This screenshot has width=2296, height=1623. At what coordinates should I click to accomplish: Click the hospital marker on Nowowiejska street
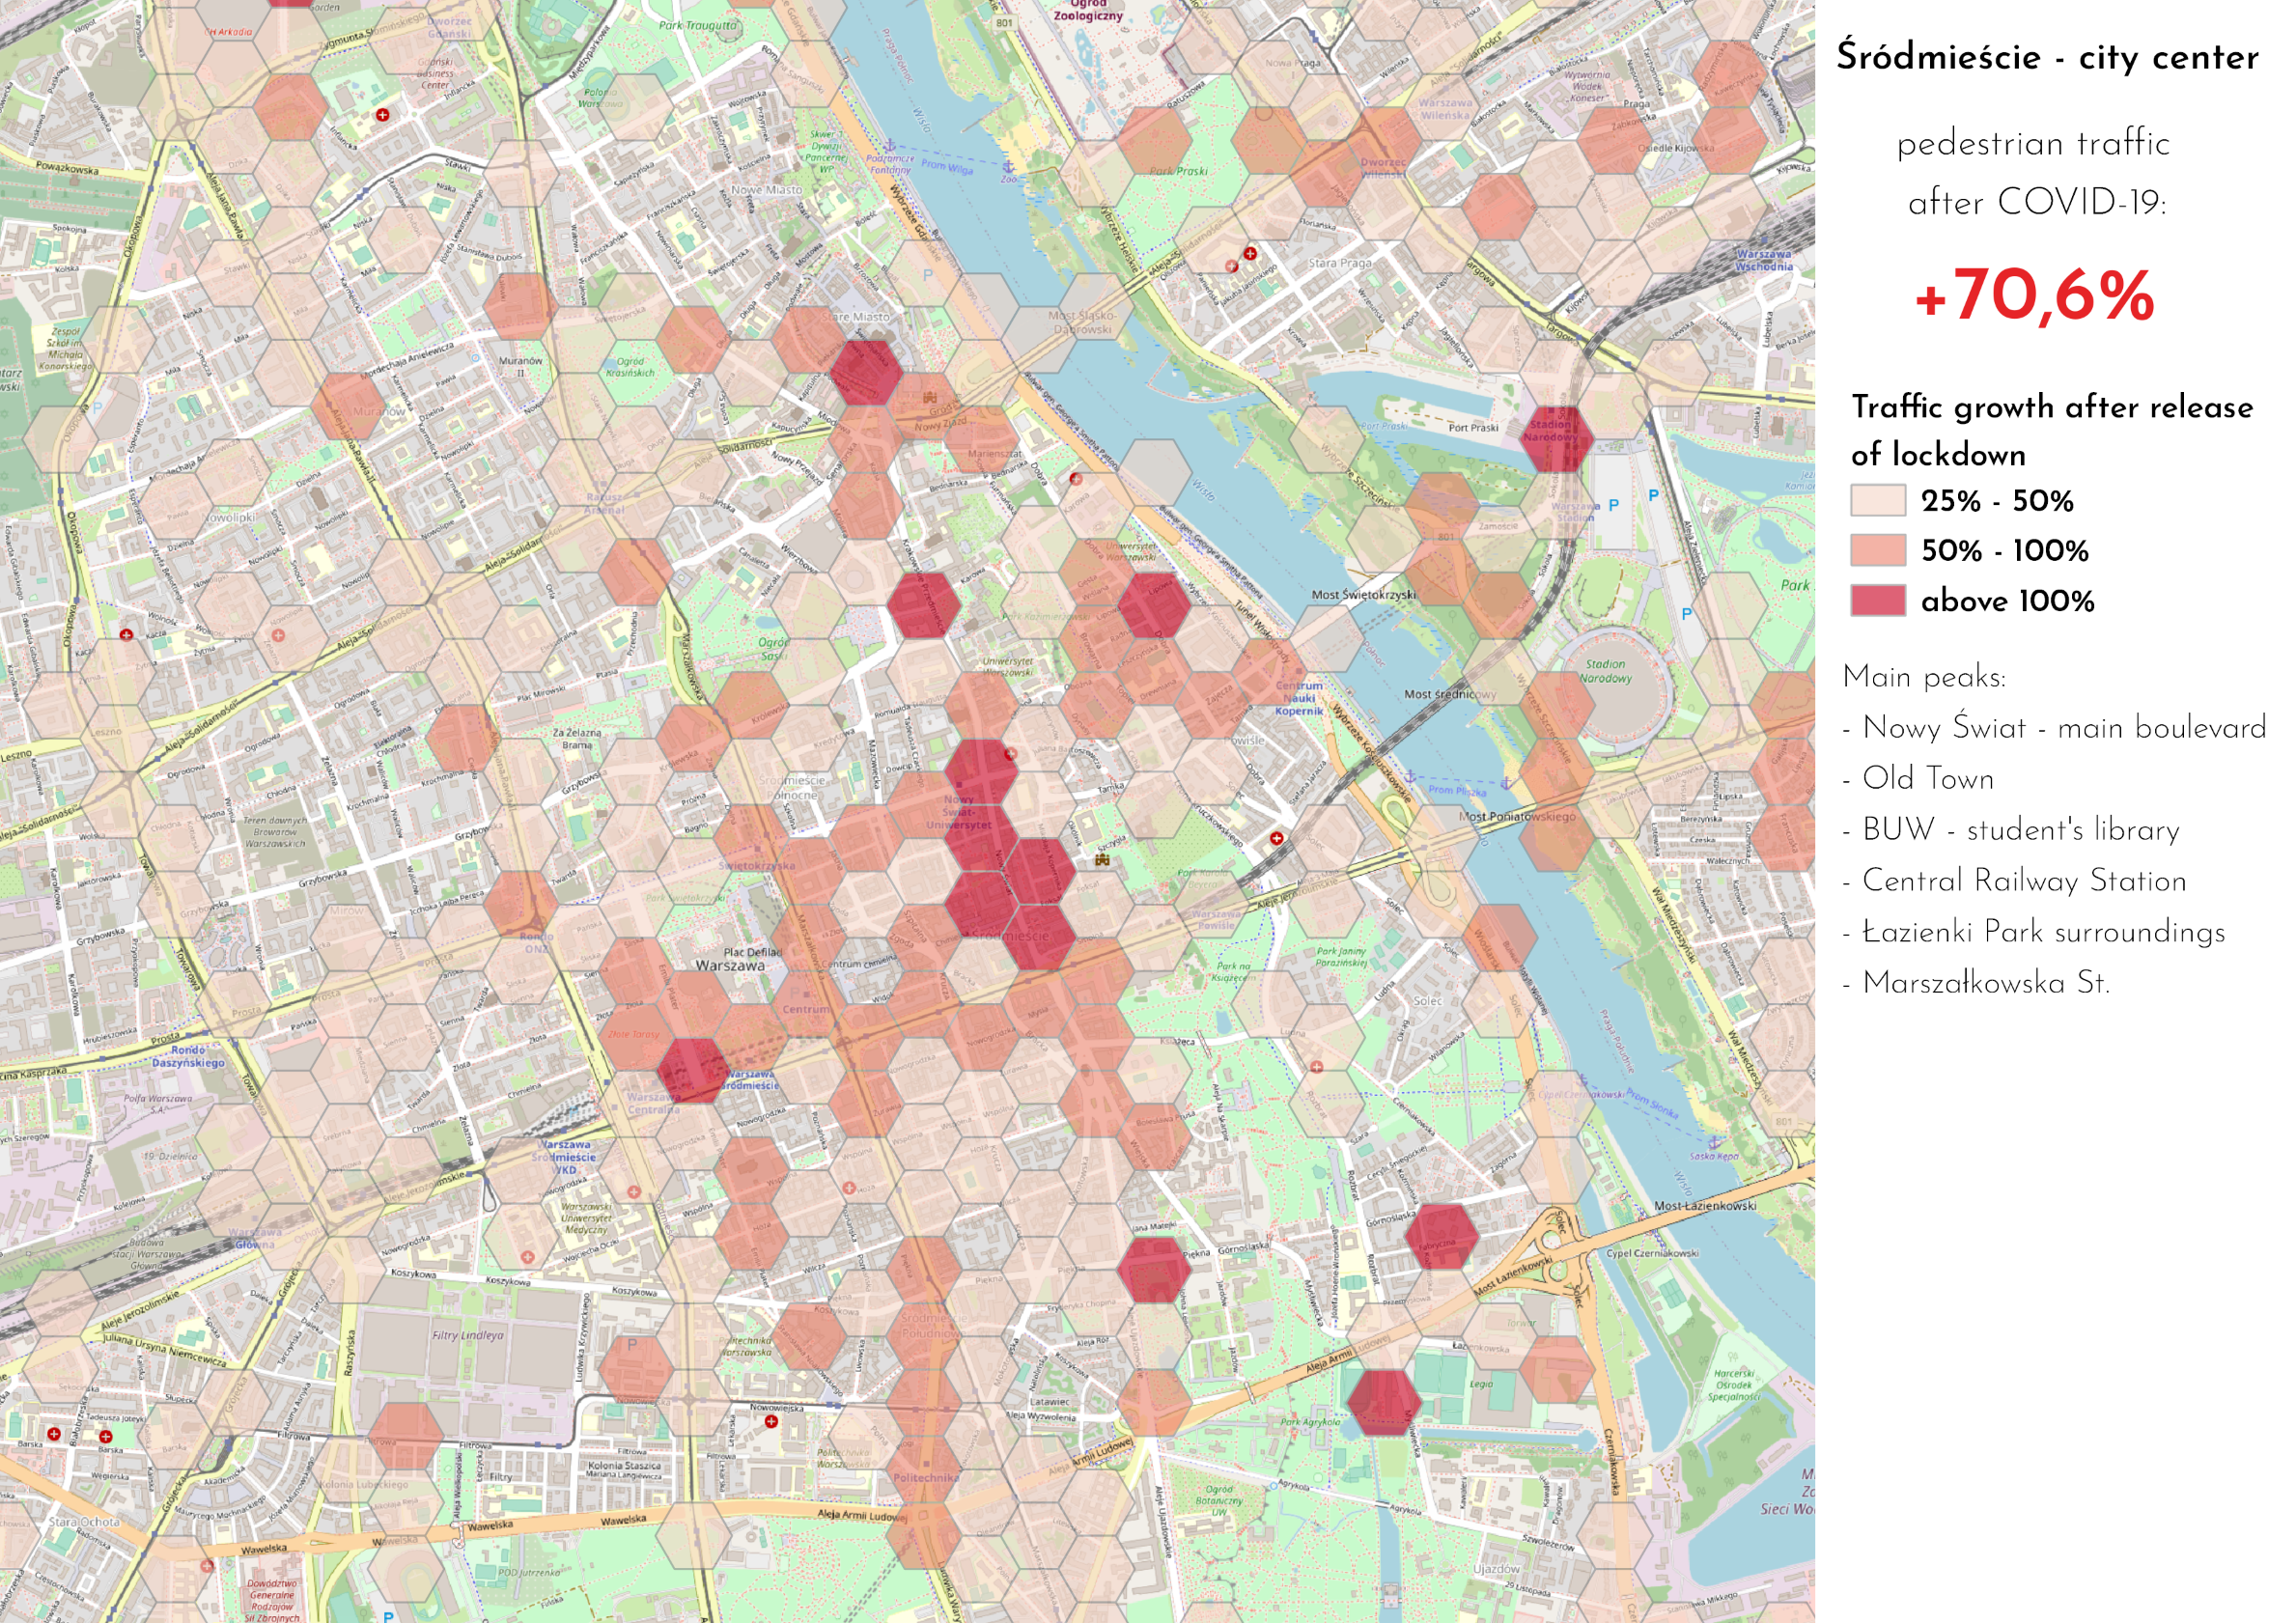coord(771,1421)
